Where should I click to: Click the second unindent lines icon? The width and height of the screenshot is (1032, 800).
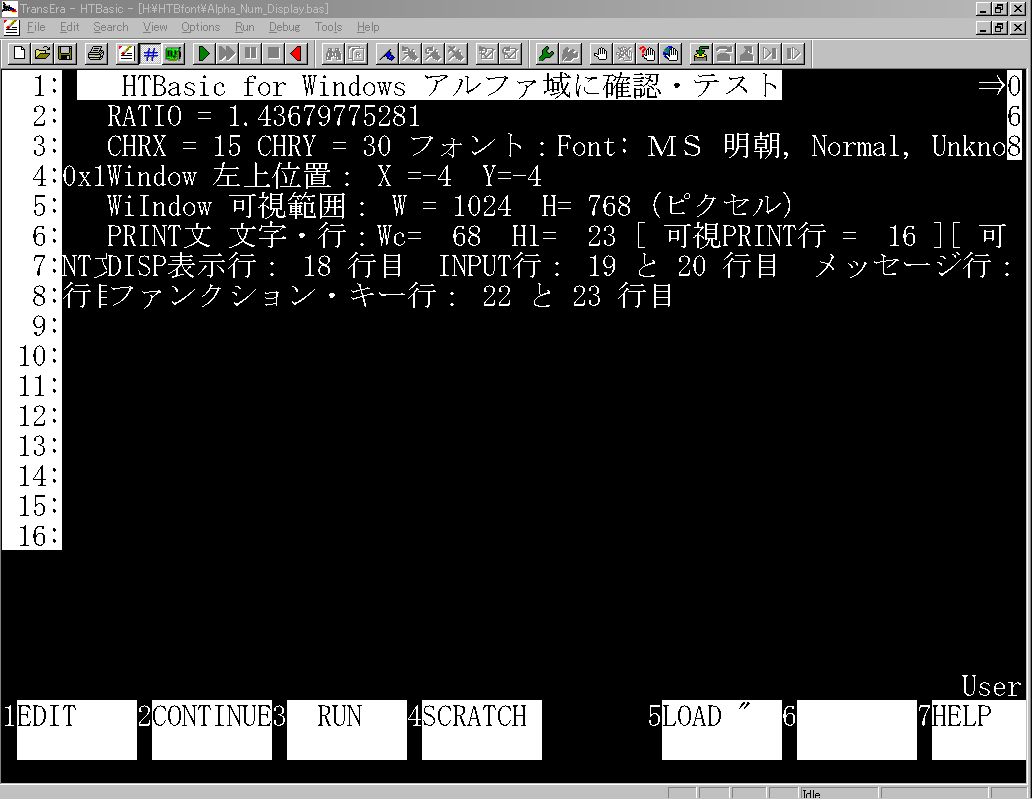[x=510, y=53]
